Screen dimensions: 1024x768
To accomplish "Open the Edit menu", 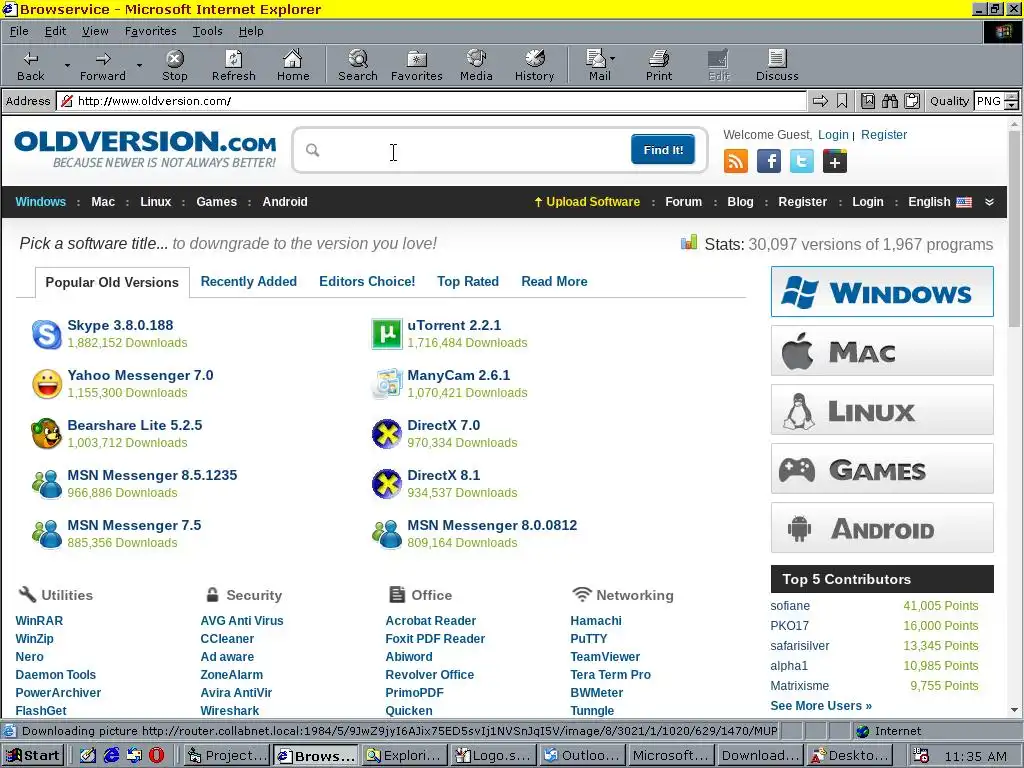I will [x=55, y=31].
